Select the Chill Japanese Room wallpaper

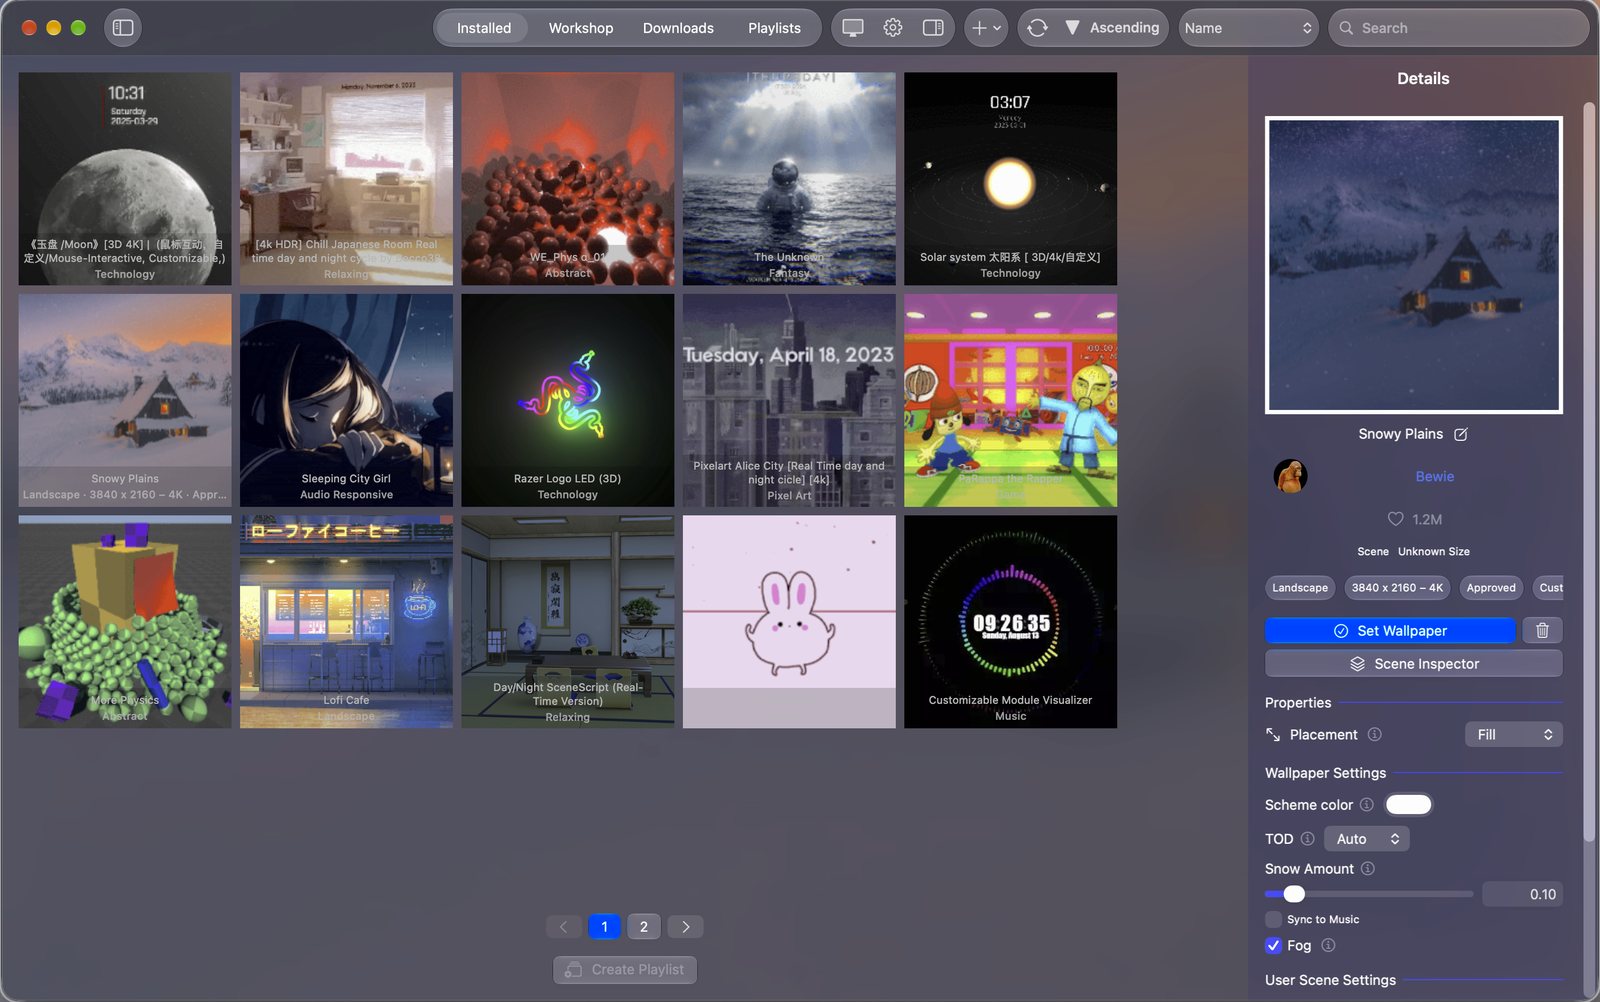346,179
